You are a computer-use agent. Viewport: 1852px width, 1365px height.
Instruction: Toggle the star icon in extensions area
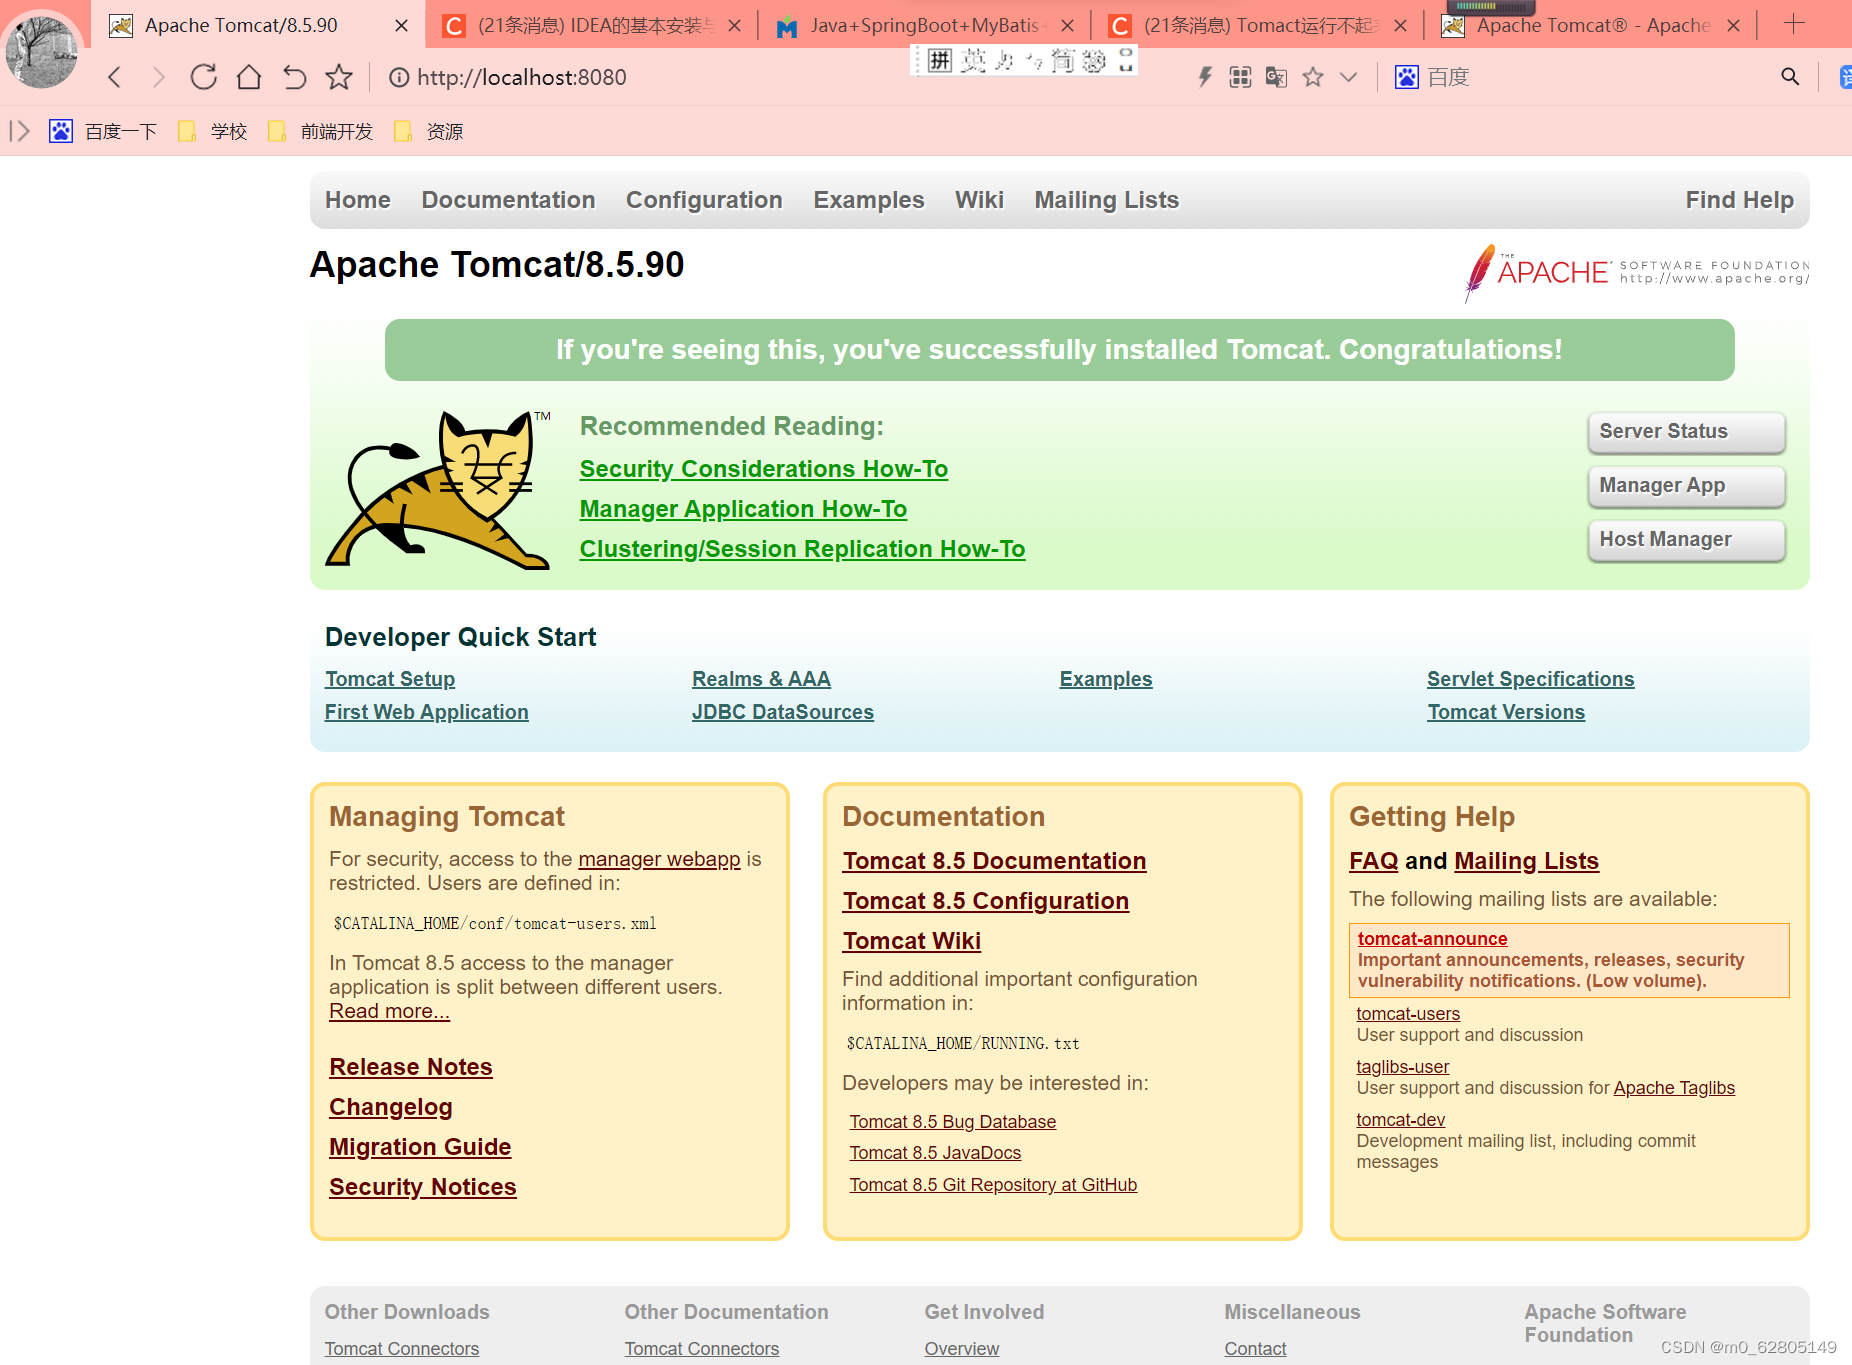(1312, 76)
